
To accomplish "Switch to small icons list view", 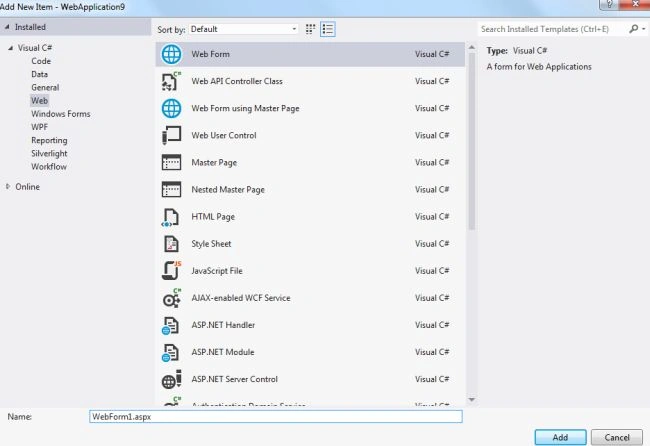I will 327,29.
